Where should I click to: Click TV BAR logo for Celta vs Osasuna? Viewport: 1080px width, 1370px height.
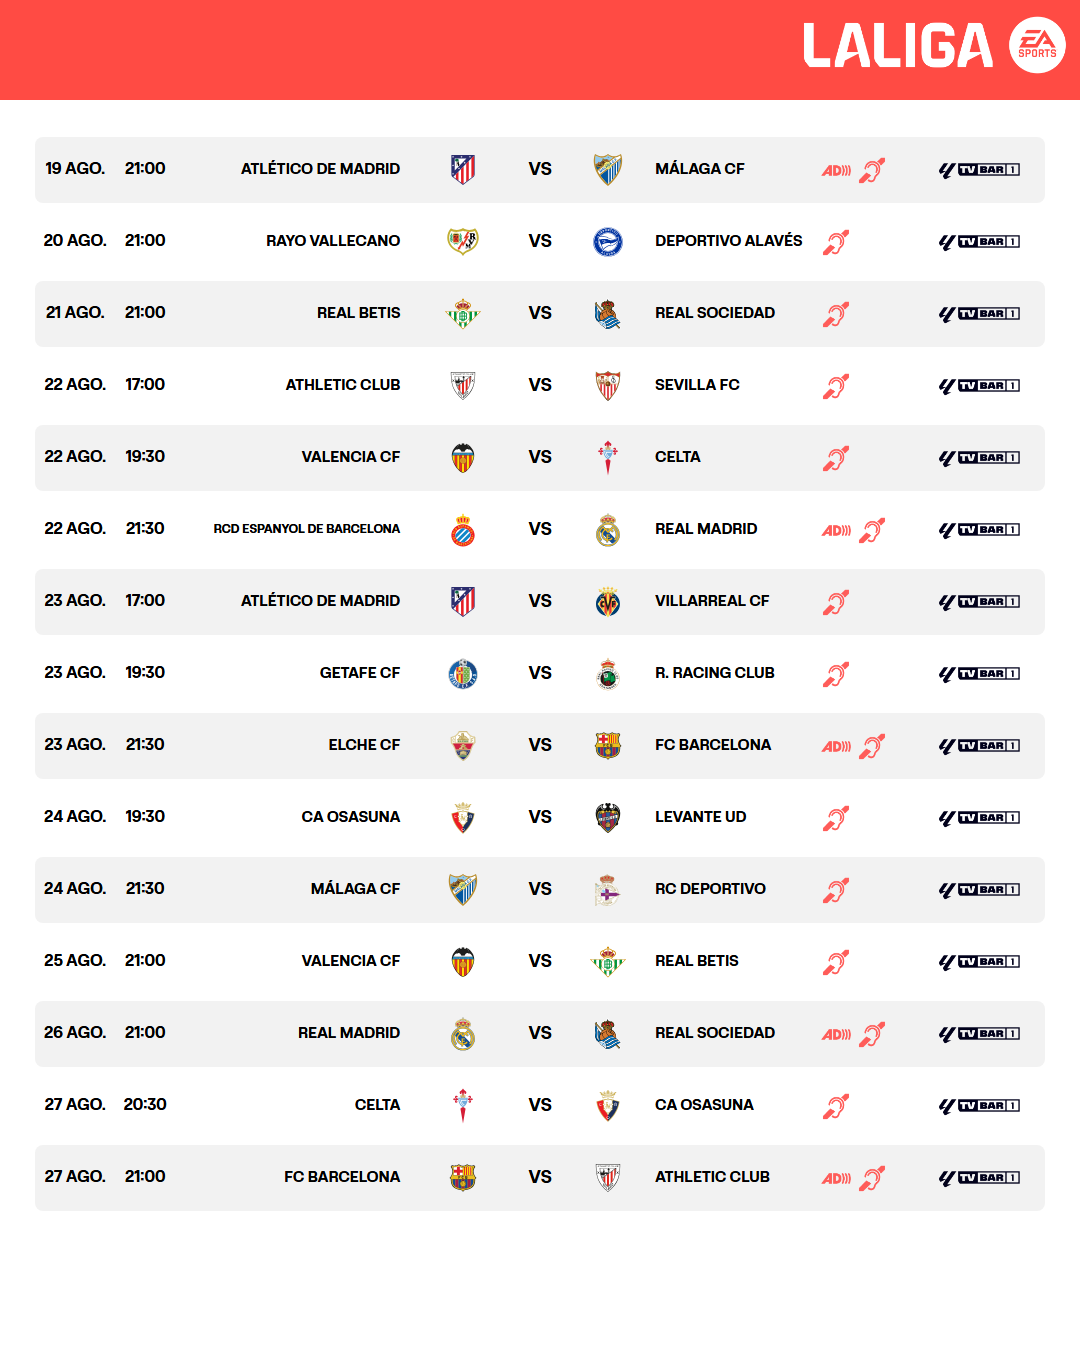[979, 1106]
